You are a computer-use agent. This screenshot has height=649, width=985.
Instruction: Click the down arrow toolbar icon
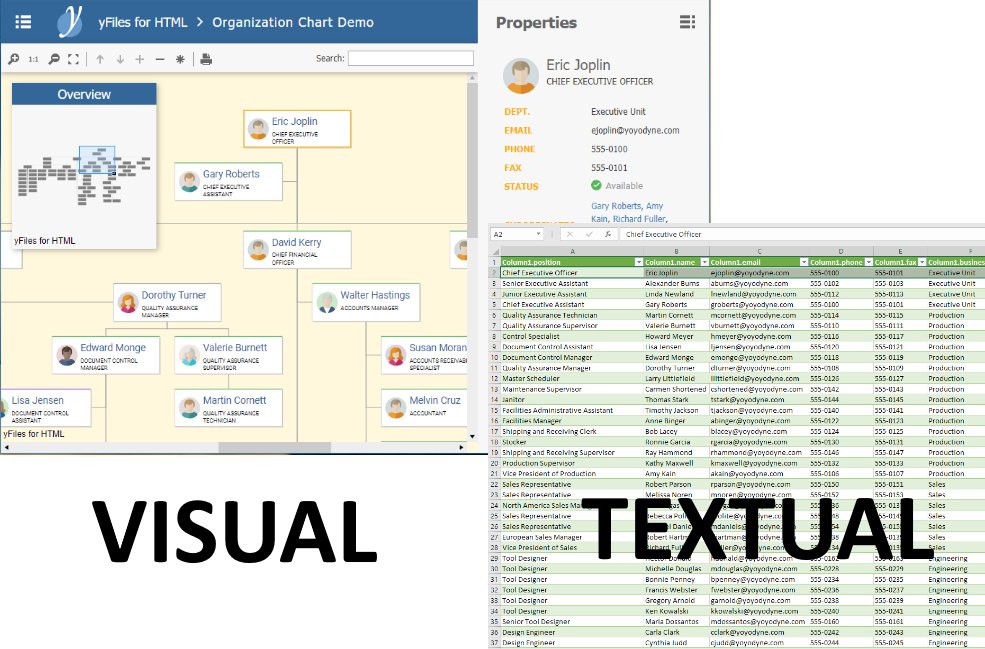[x=120, y=59]
